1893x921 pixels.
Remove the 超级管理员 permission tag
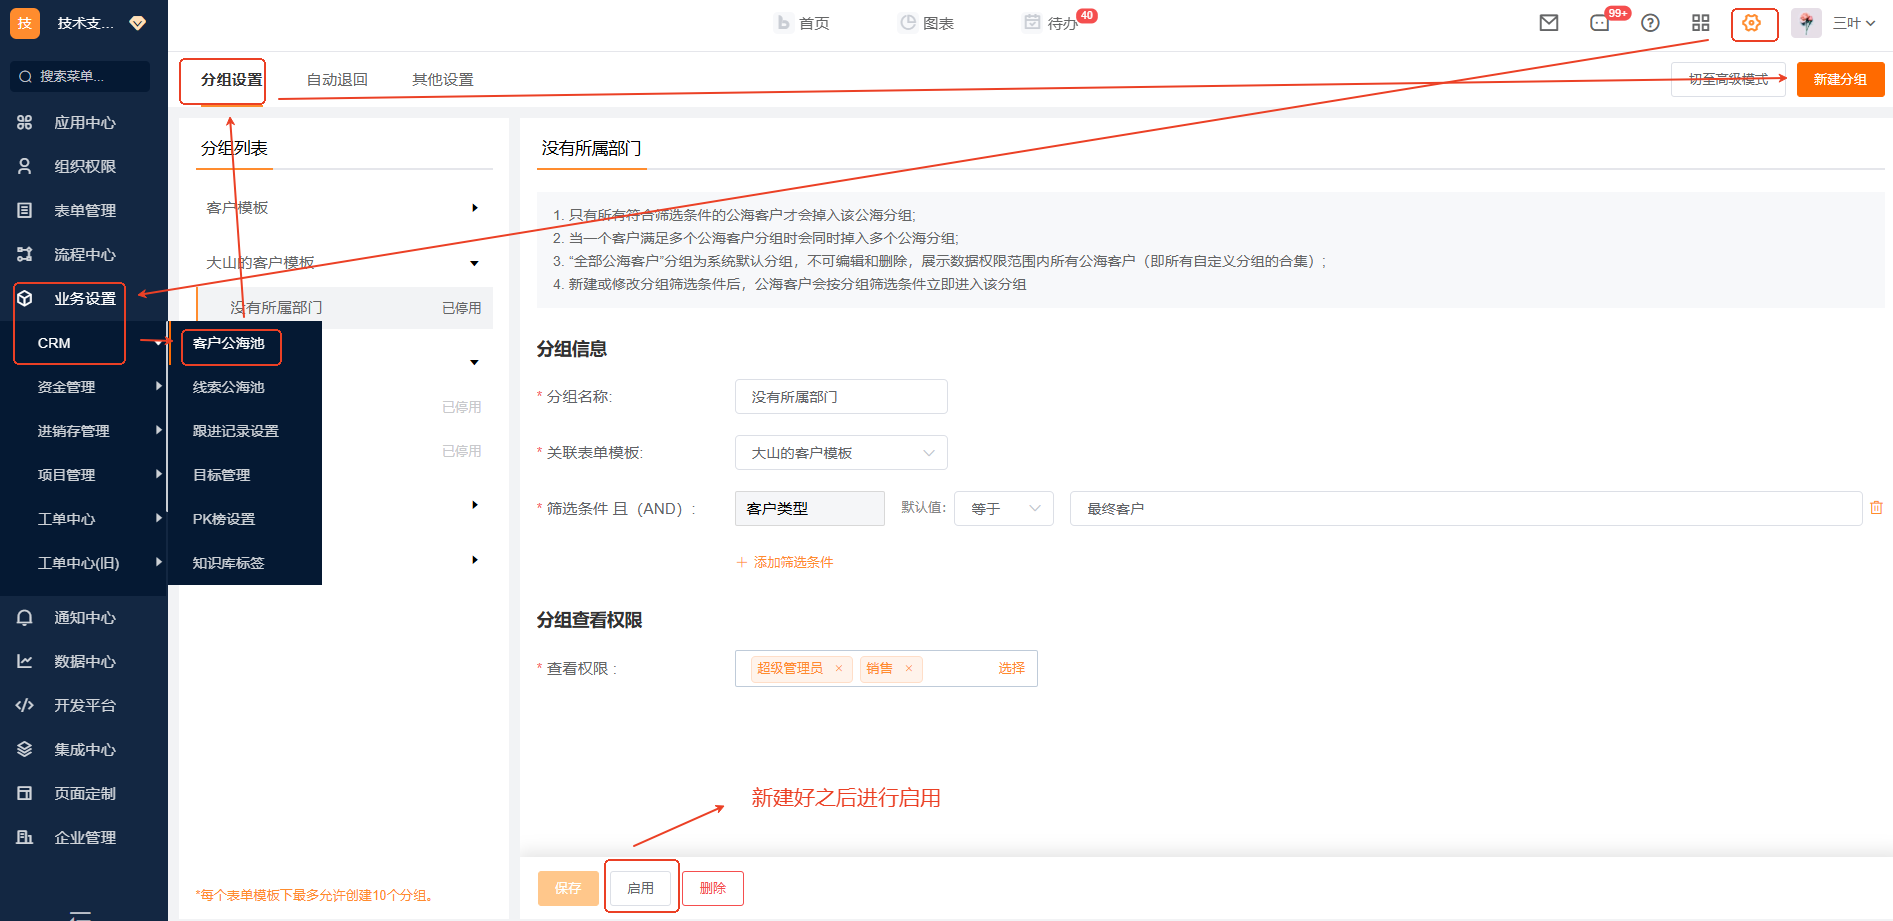[x=838, y=669]
